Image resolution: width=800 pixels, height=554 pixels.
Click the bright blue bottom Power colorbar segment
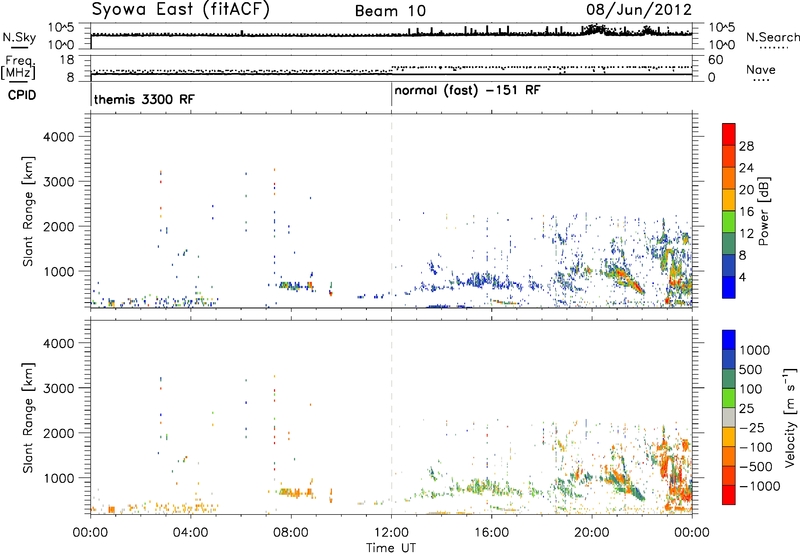[x=729, y=287]
